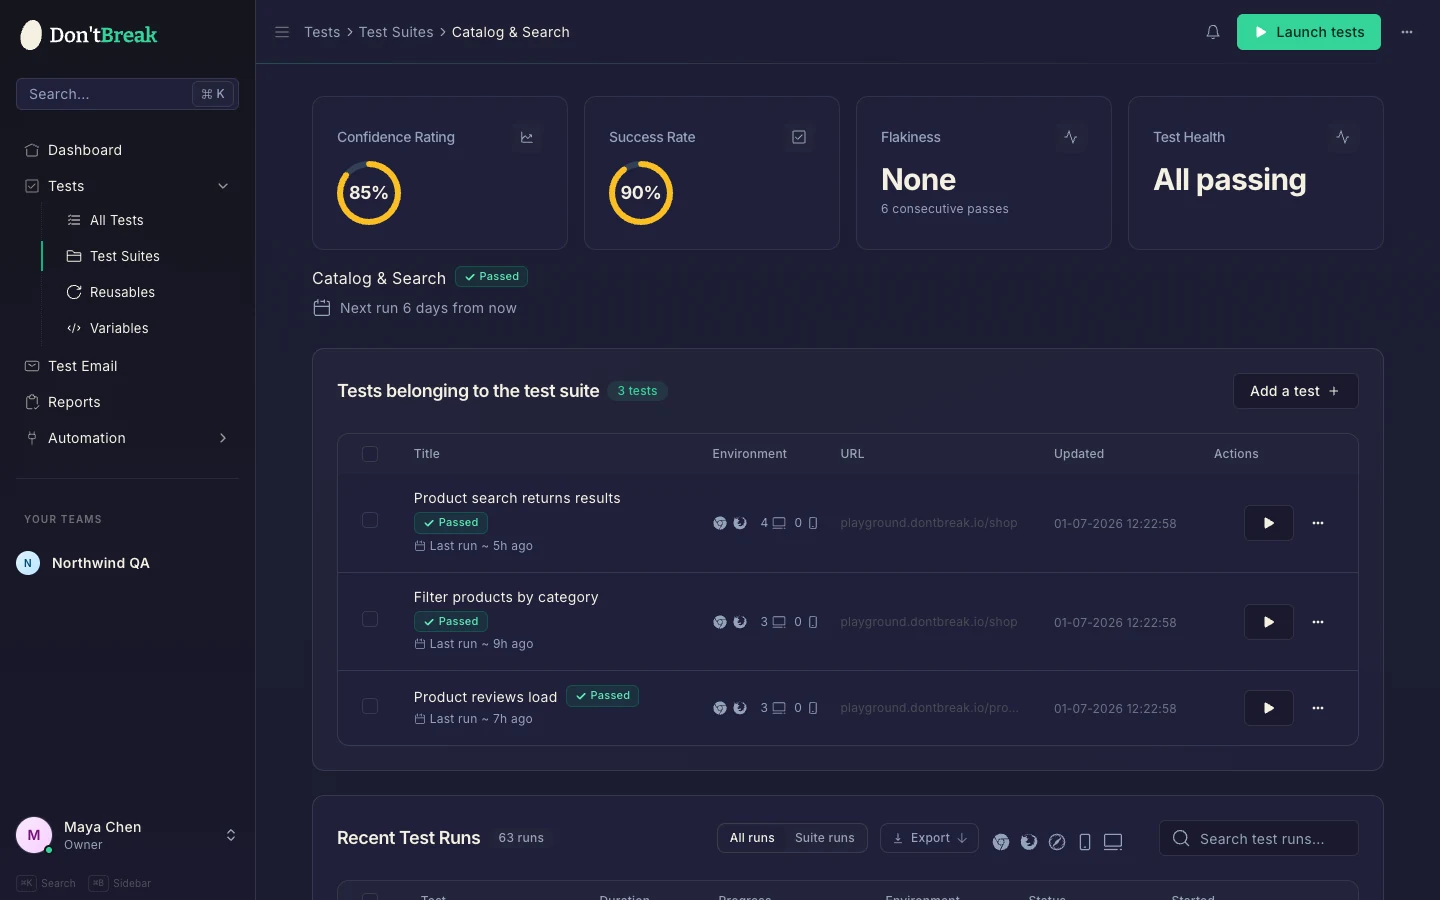
Task: Go to Test Suites in the breadcrumb
Action: (x=396, y=32)
